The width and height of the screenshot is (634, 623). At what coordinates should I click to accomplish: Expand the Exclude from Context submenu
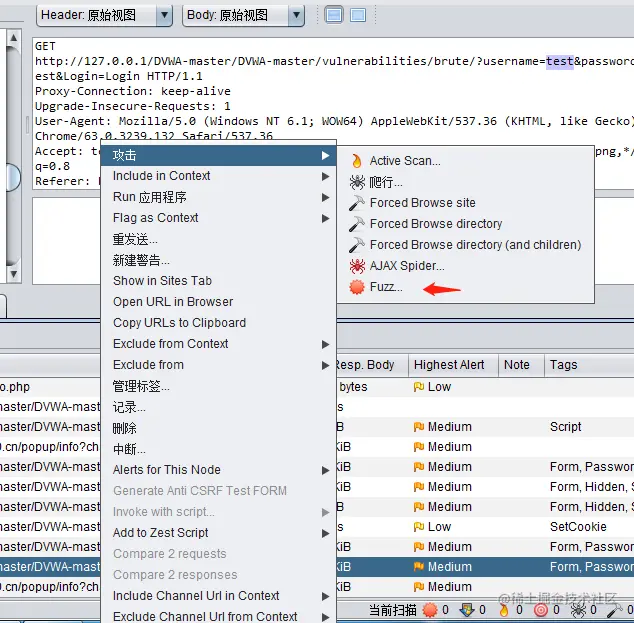coord(325,344)
